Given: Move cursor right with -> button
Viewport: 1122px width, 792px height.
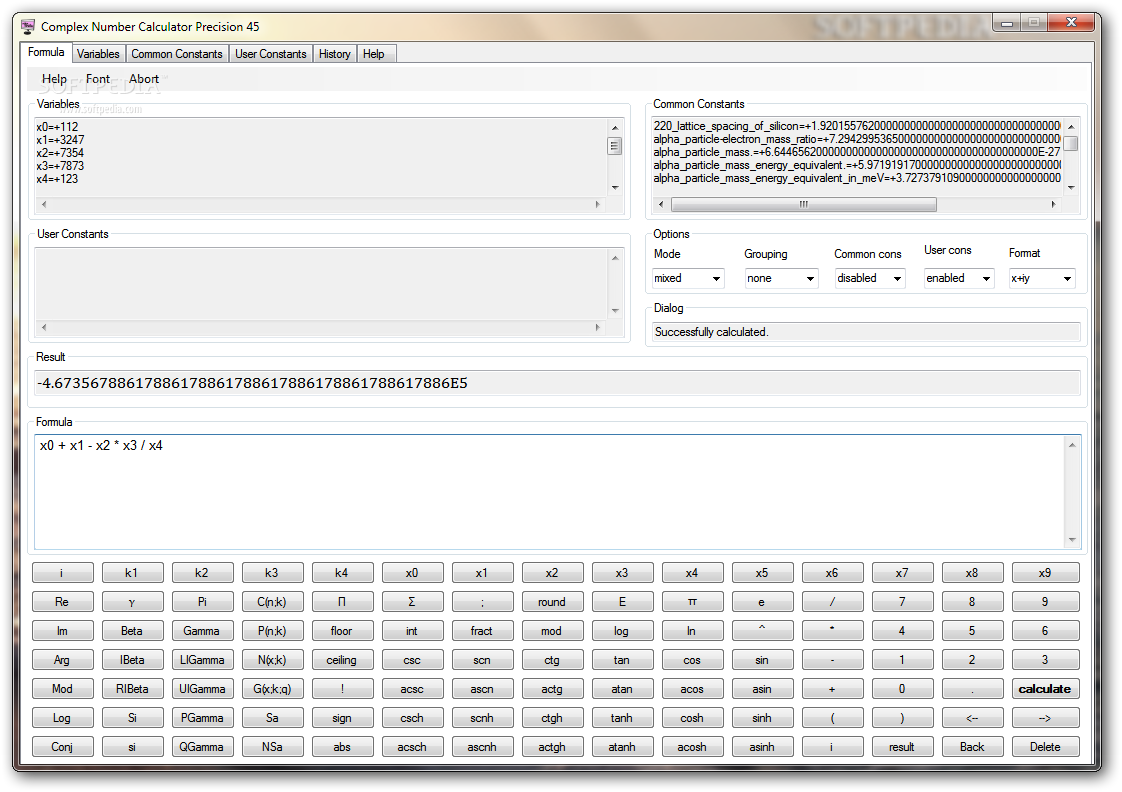Looking at the screenshot, I should [1045, 718].
